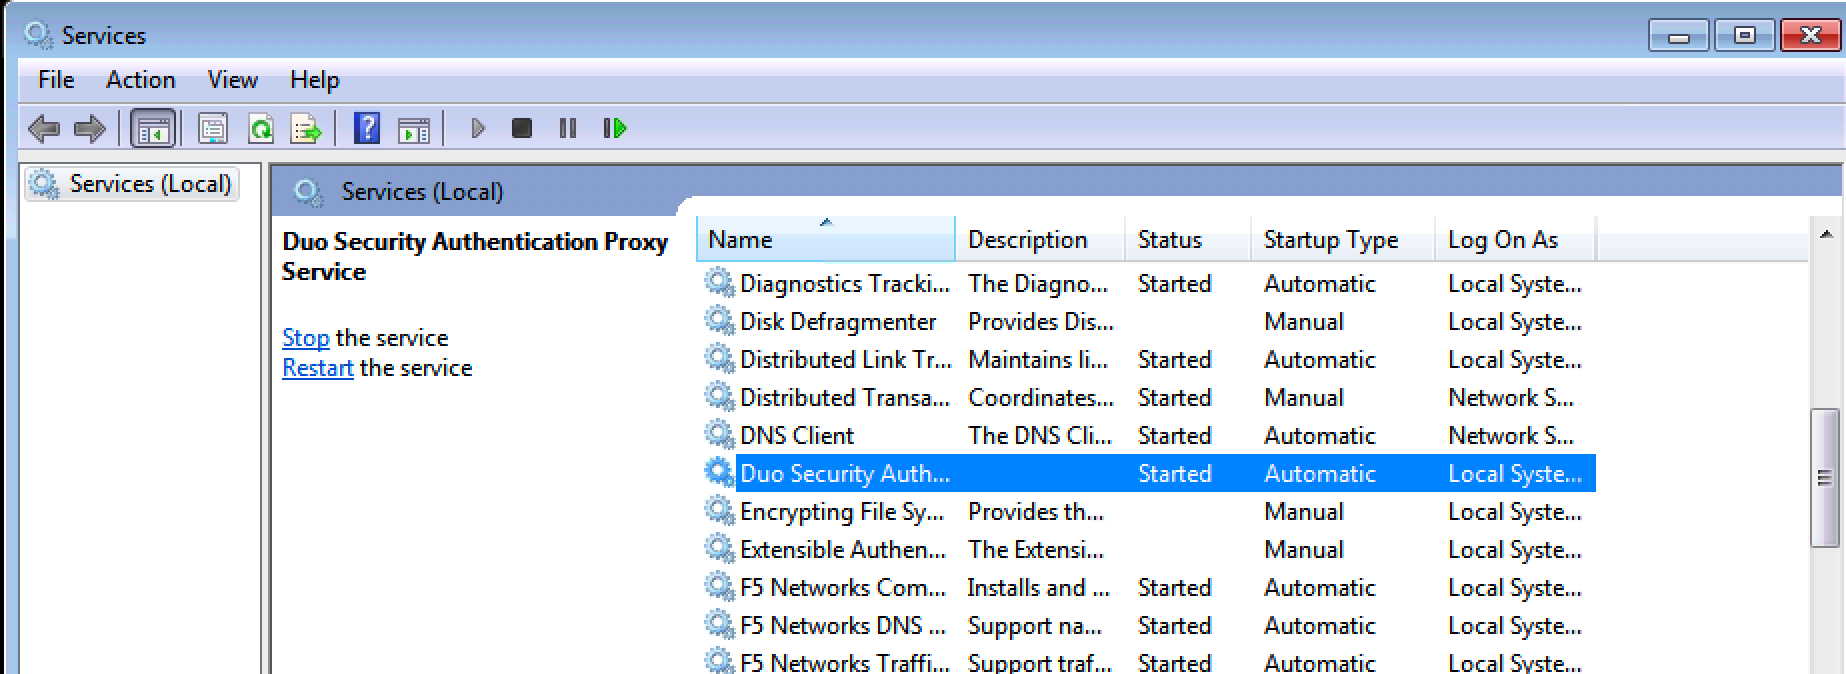Click gear icon of F5 Networks Com row
1846x674 pixels.
[x=719, y=587]
